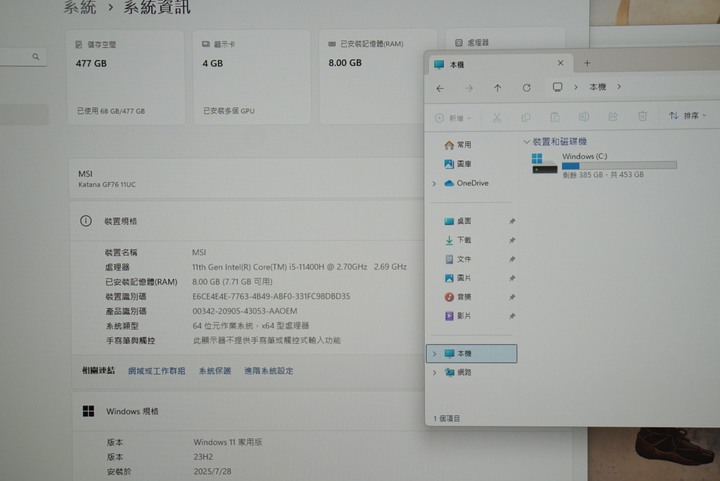Select the Windows (C:) drive
The height and width of the screenshot is (481, 720).
(604, 165)
